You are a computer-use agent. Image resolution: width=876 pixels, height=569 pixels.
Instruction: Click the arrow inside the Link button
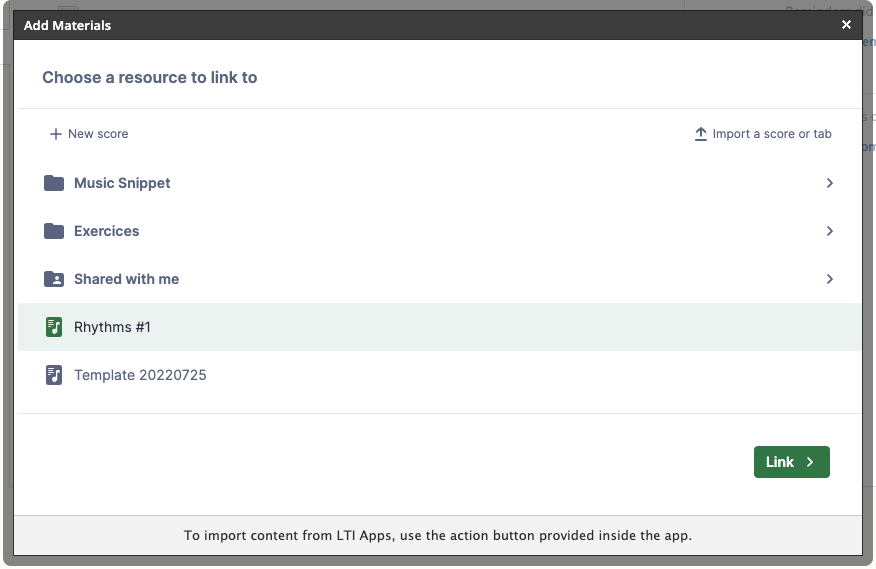[x=810, y=462]
